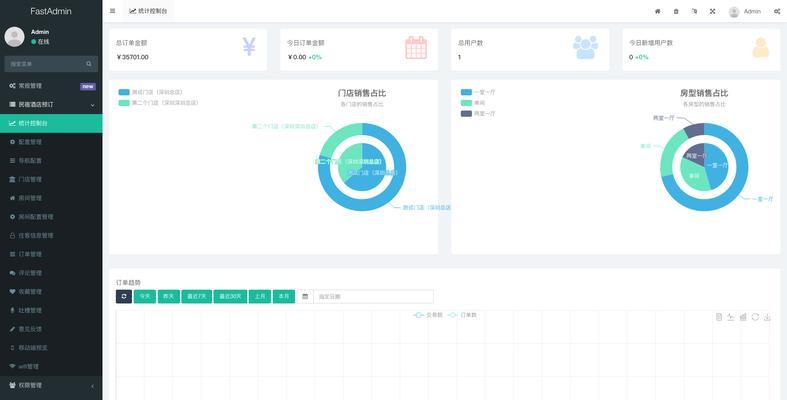Viewport: 787px width, 400px height.
Task: Open 订单管理 in the sidebar
Action: pyautogui.click(x=51, y=254)
